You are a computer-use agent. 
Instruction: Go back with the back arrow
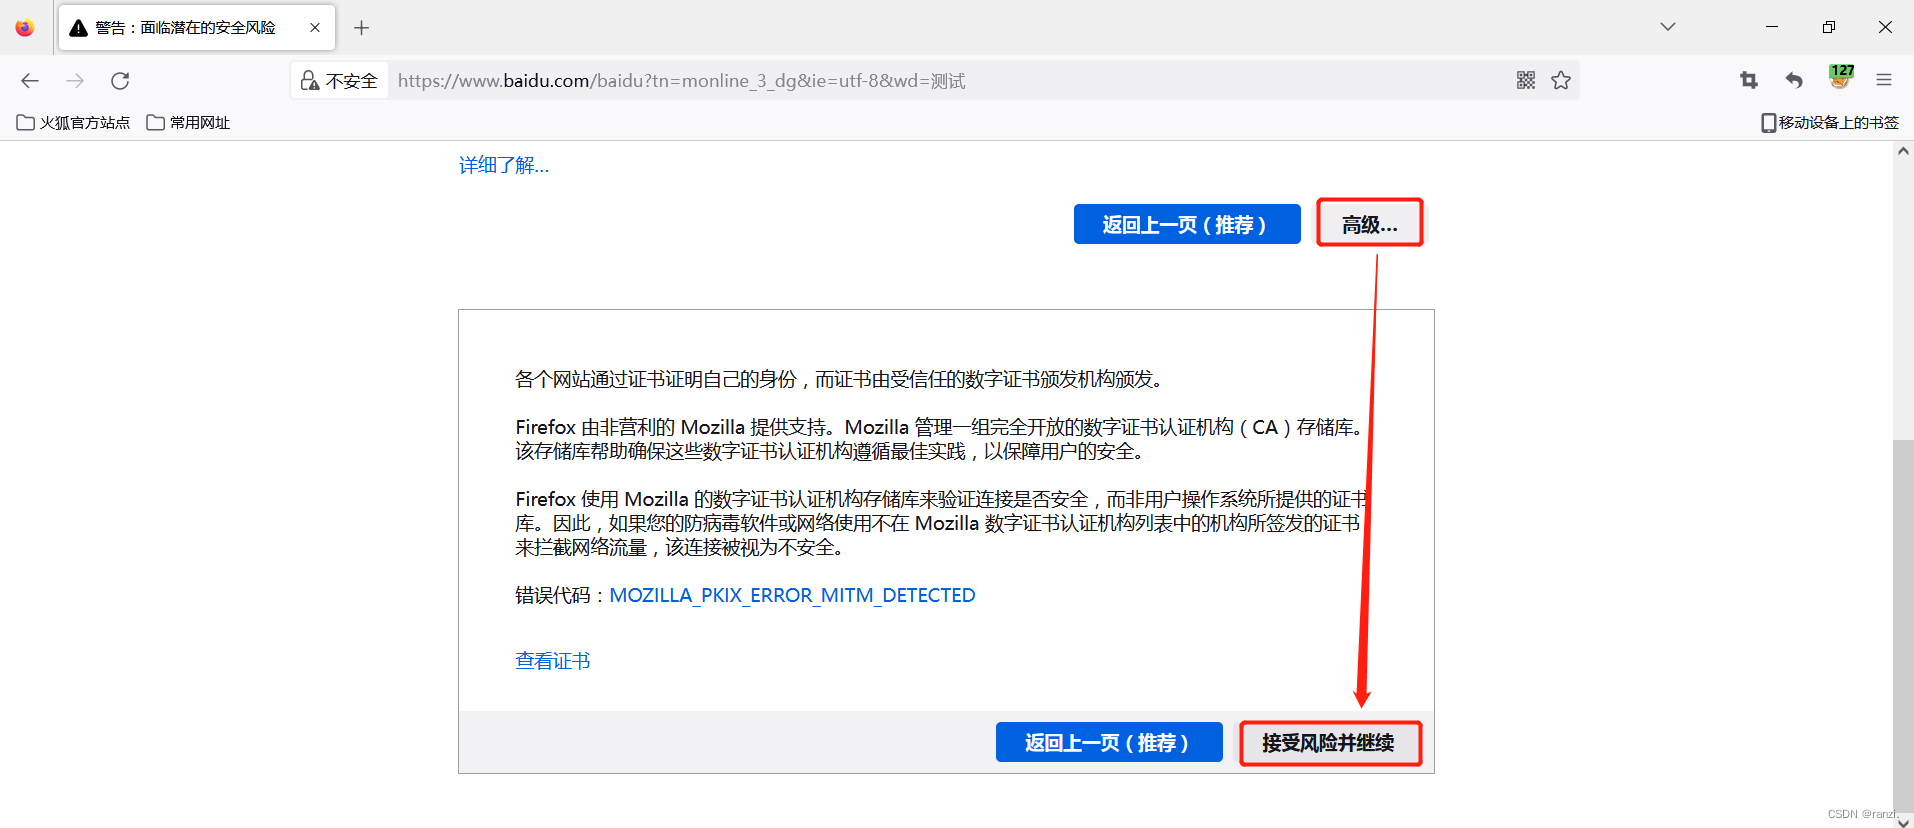(30, 81)
